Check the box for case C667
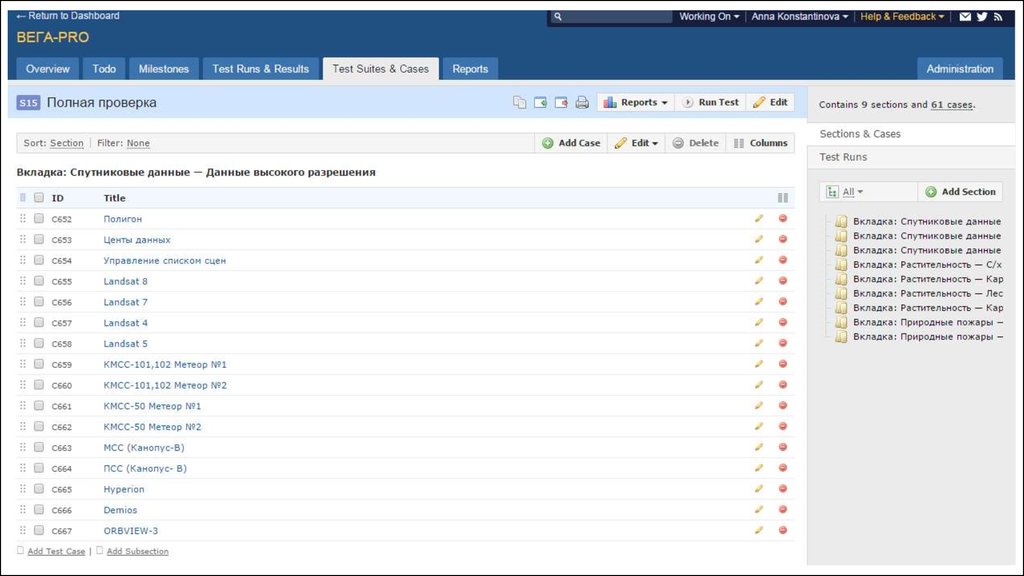The height and width of the screenshot is (576, 1024). [x=39, y=530]
